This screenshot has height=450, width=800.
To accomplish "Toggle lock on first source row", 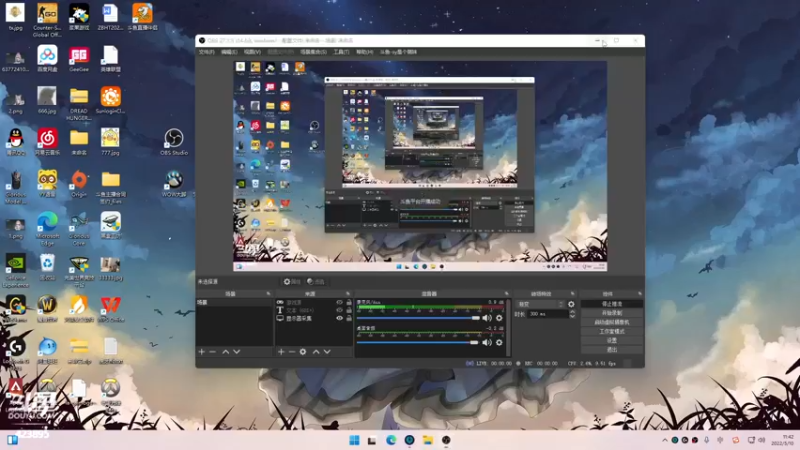I will point(349,303).
